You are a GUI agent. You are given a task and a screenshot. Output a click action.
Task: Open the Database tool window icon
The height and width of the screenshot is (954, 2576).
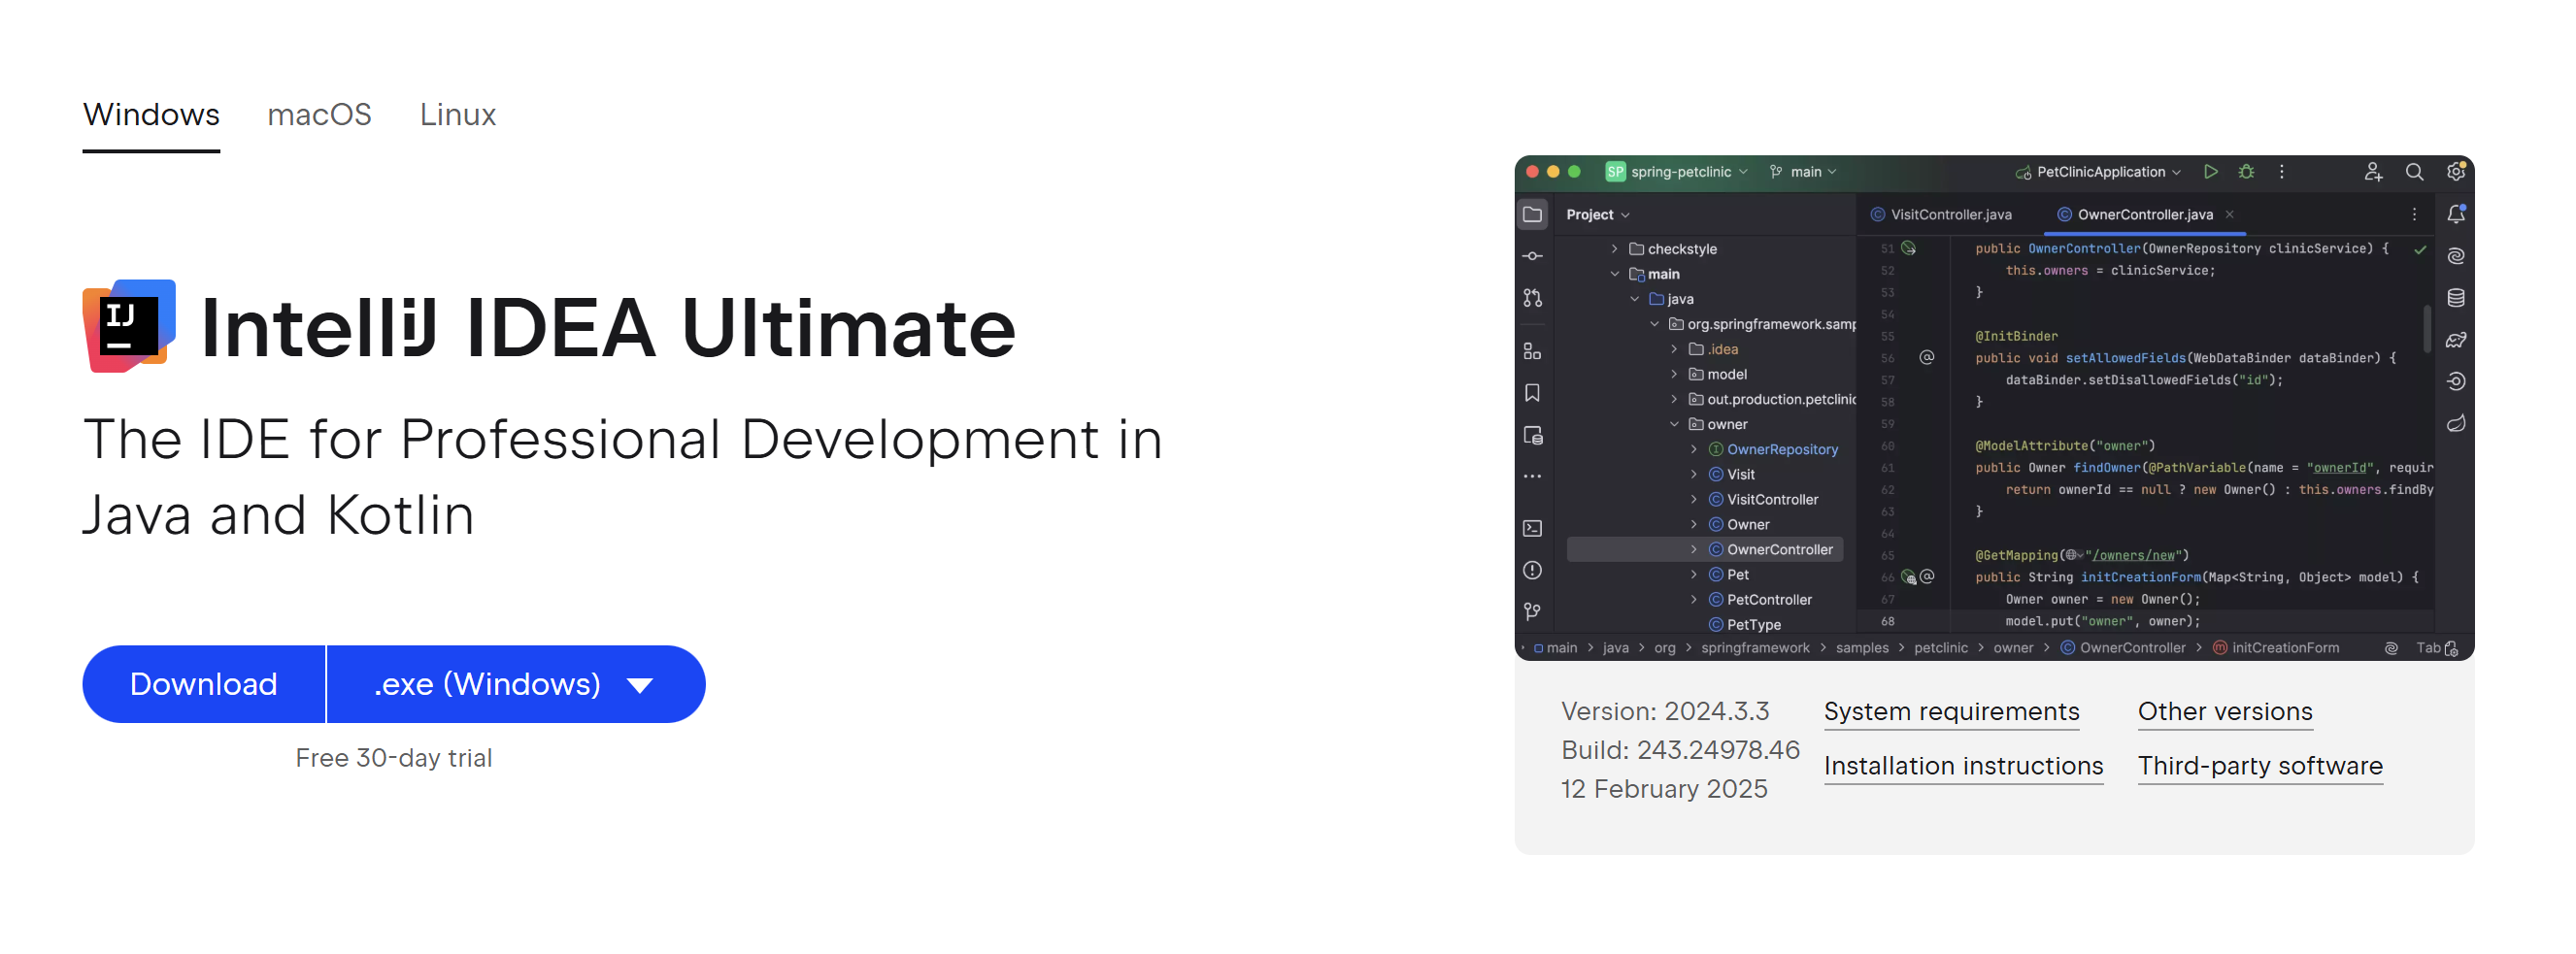pyautogui.click(x=2456, y=298)
